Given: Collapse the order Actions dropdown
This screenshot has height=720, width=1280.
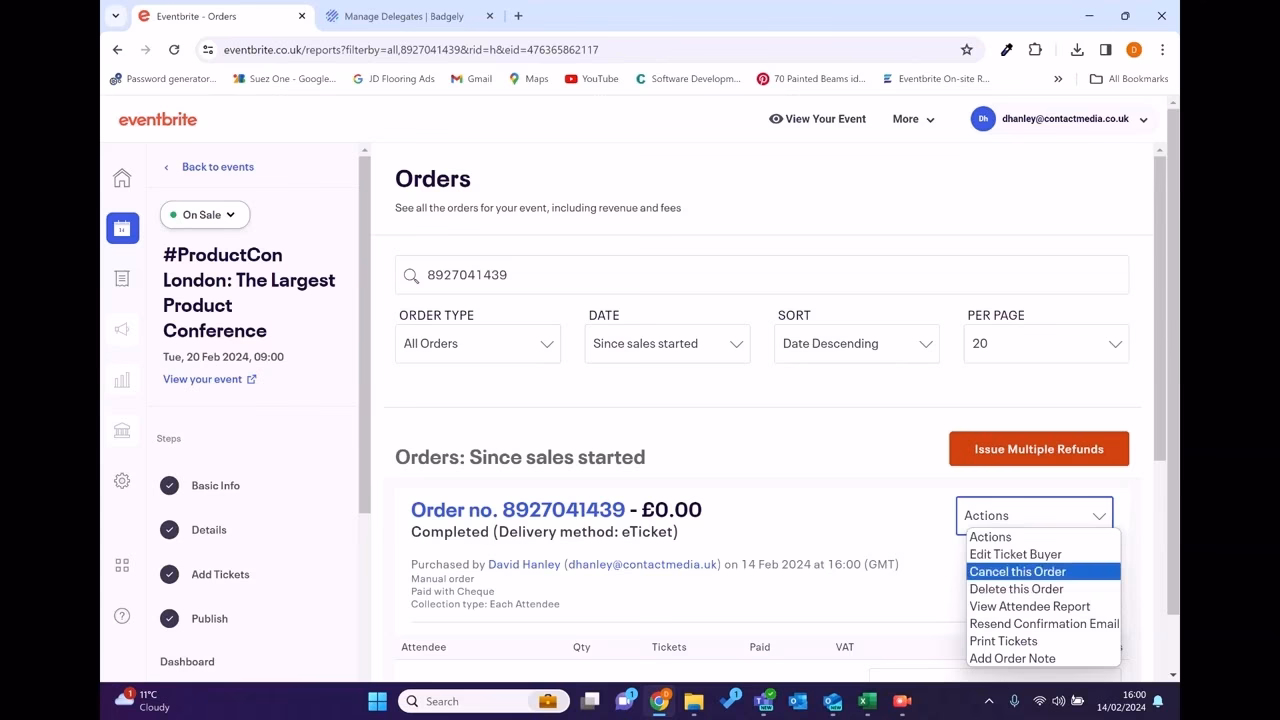Looking at the screenshot, I should (x=1034, y=515).
